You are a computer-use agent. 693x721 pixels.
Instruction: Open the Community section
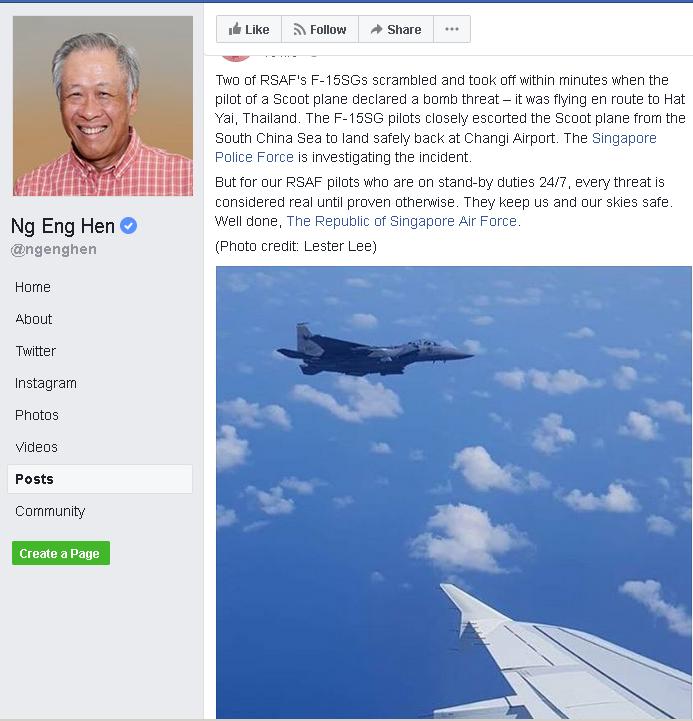click(50, 511)
